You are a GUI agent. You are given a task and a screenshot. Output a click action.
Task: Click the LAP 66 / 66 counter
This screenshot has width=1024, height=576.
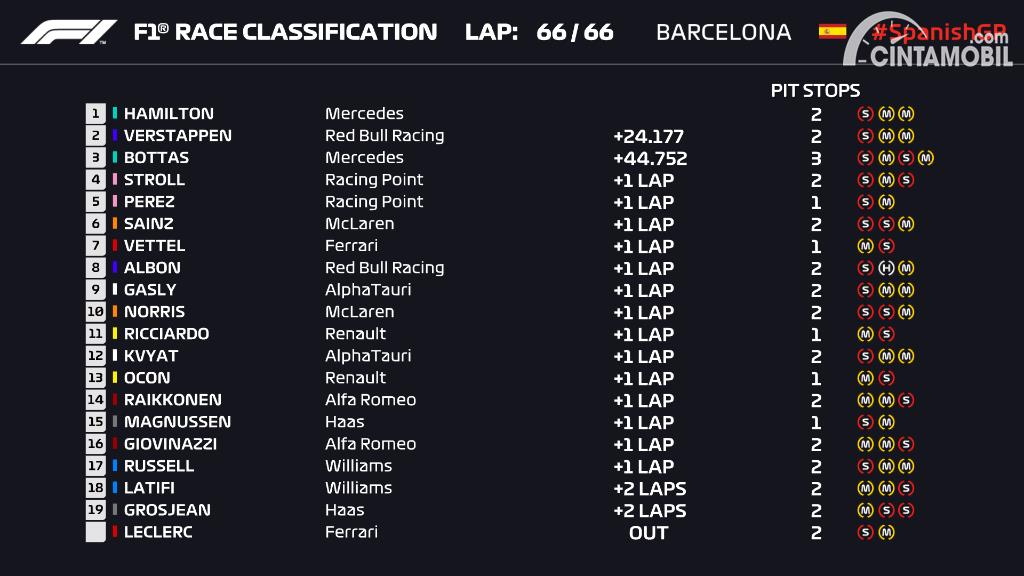539,32
